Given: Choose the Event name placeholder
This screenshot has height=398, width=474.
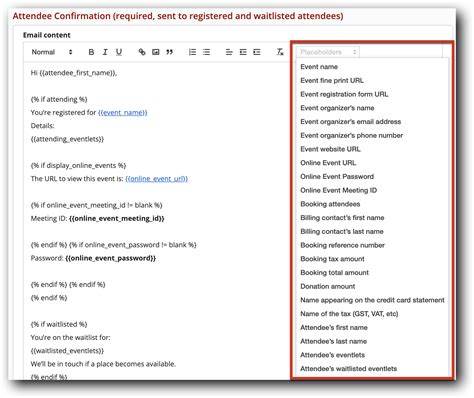Looking at the screenshot, I should [x=319, y=67].
